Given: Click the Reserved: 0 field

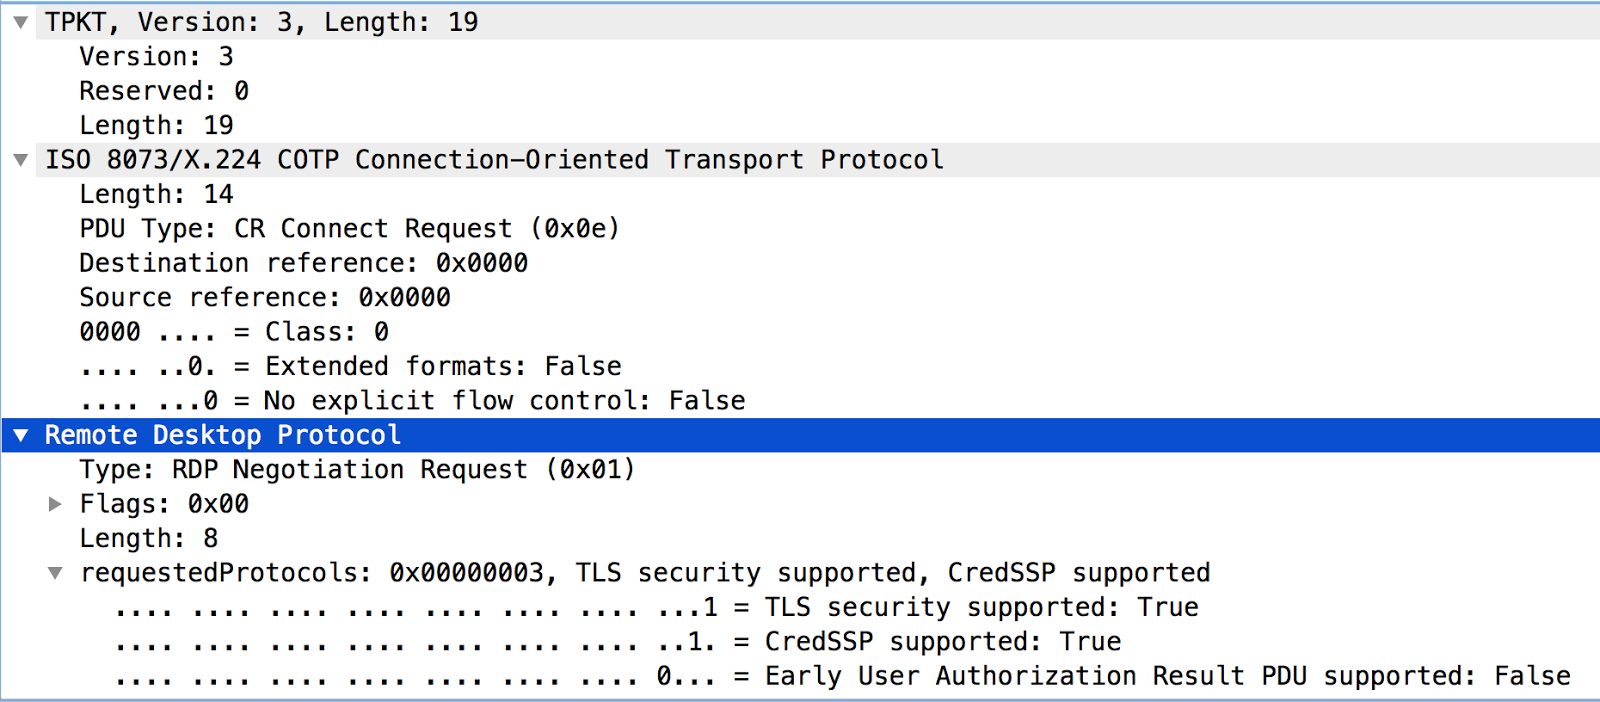Looking at the screenshot, I should click(x=164, y=91).
